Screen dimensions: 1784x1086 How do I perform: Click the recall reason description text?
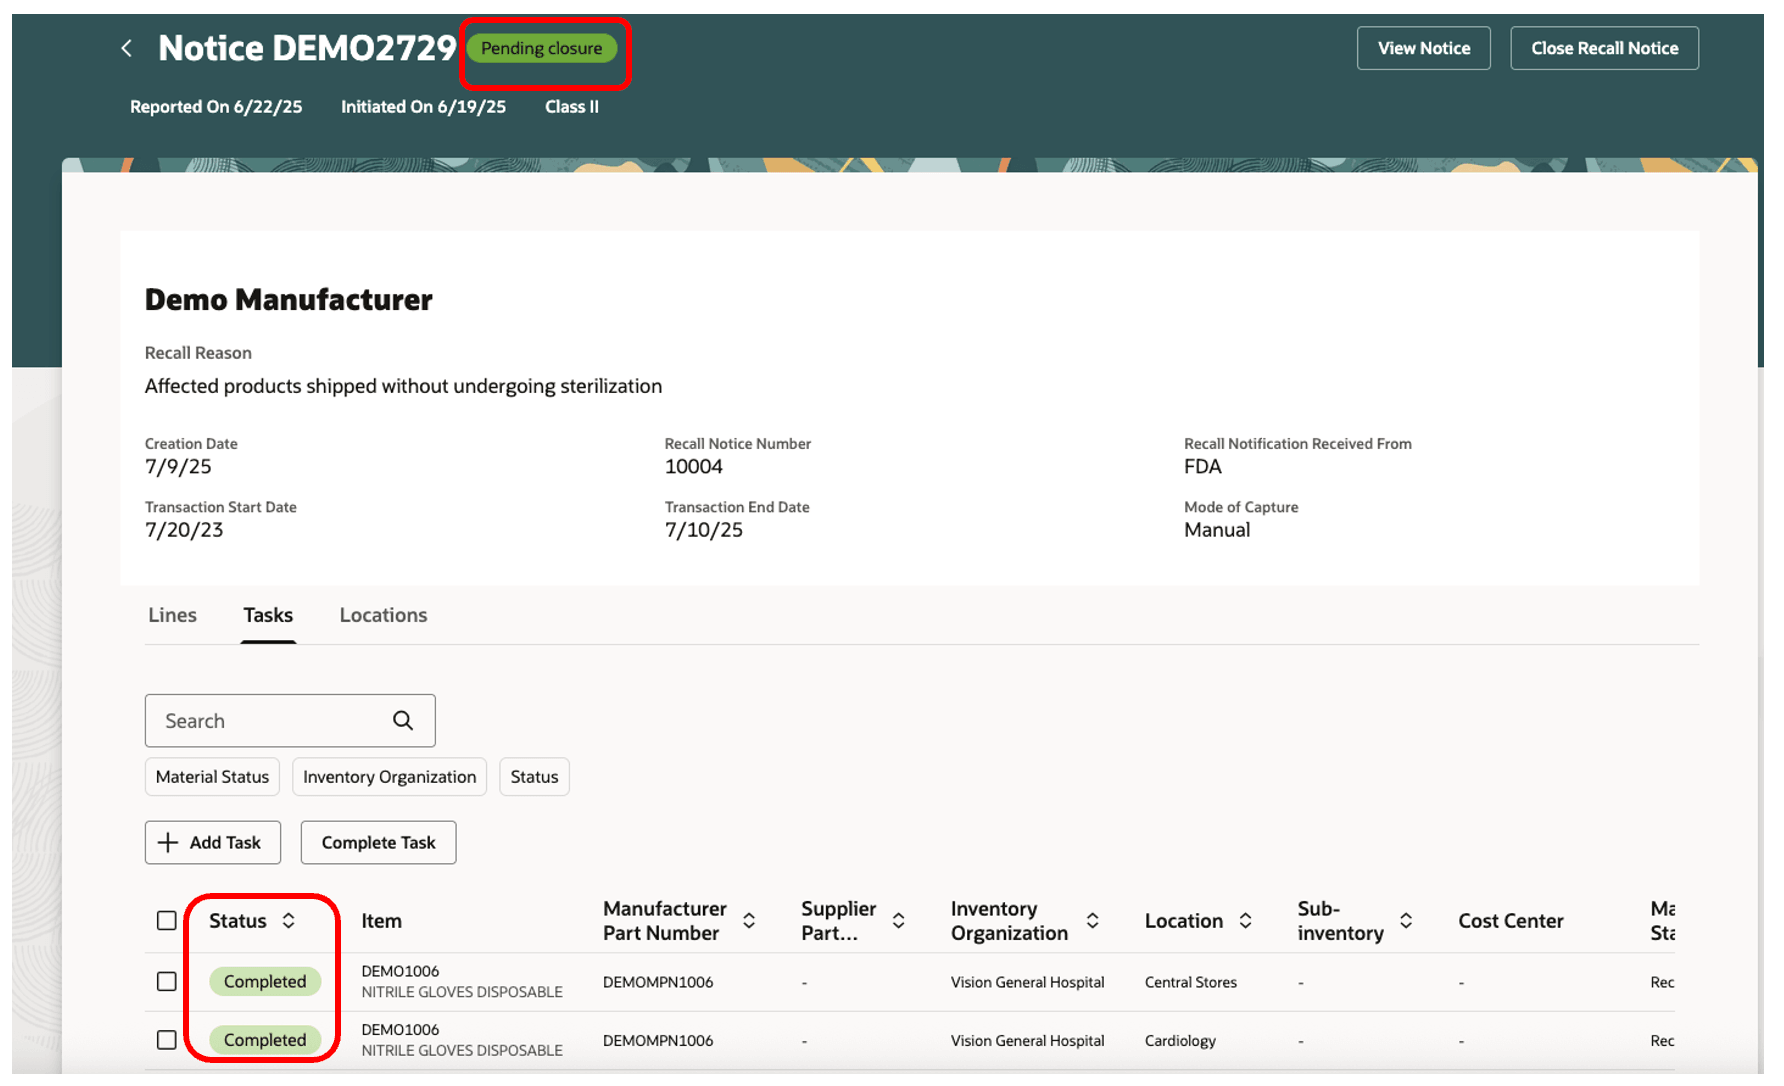click(403, 386)
